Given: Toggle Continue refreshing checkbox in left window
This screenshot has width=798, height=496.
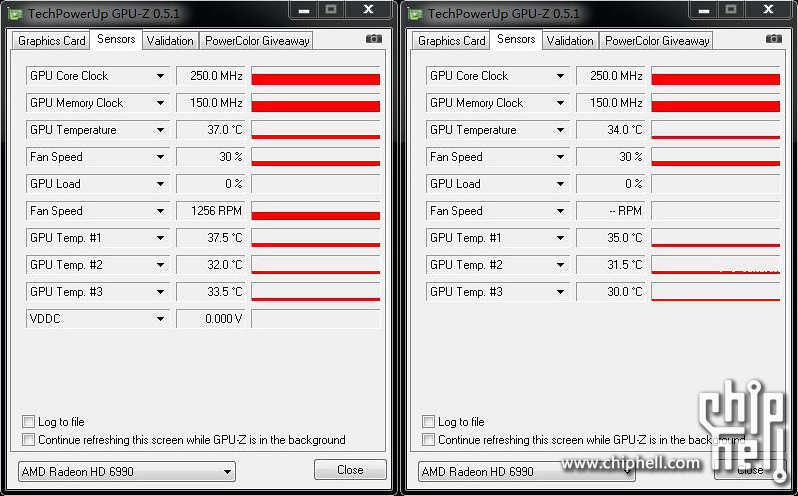Looking at the screenshot, I should pyautogui.click(x=28, y=440).
